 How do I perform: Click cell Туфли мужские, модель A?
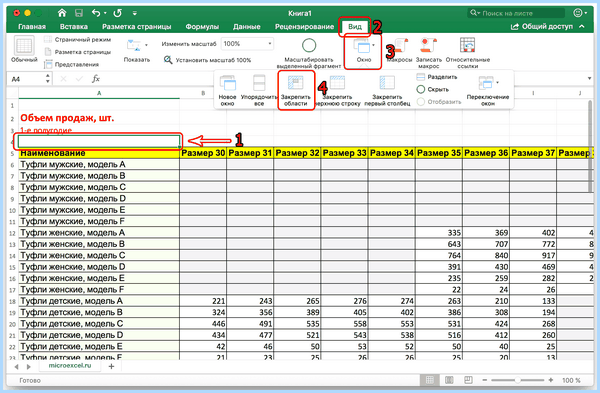coord(99,165)
